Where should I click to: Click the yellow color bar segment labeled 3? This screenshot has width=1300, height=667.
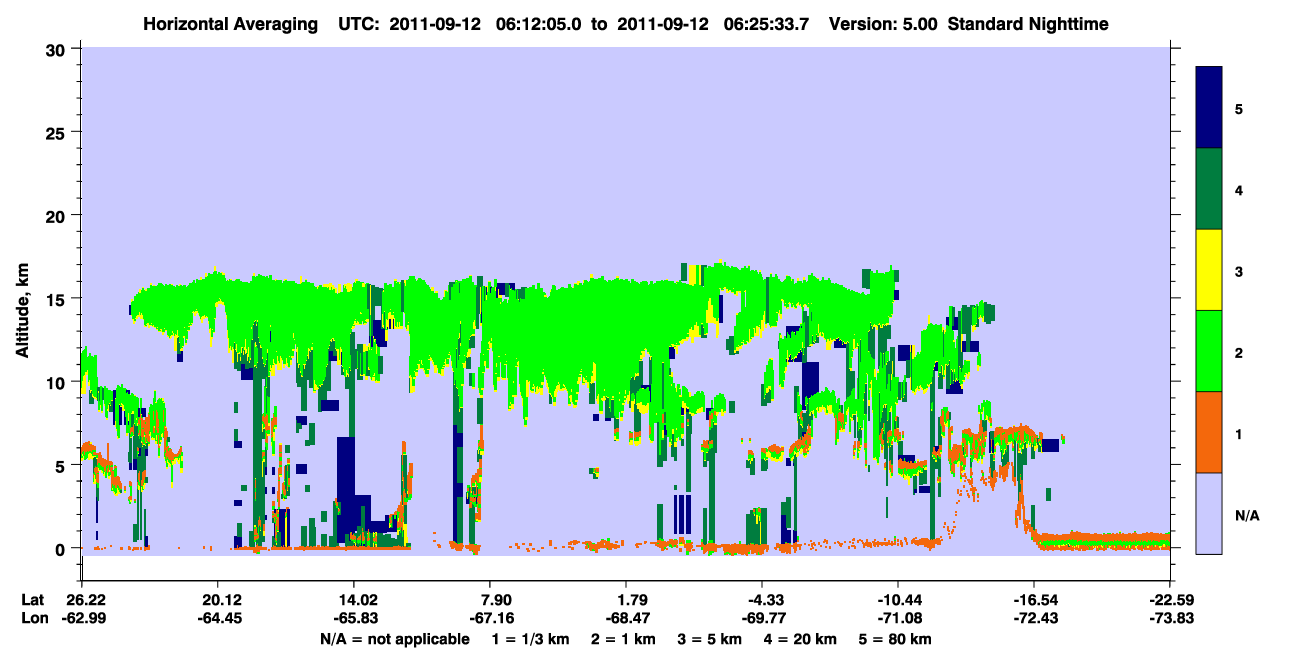1209,270
